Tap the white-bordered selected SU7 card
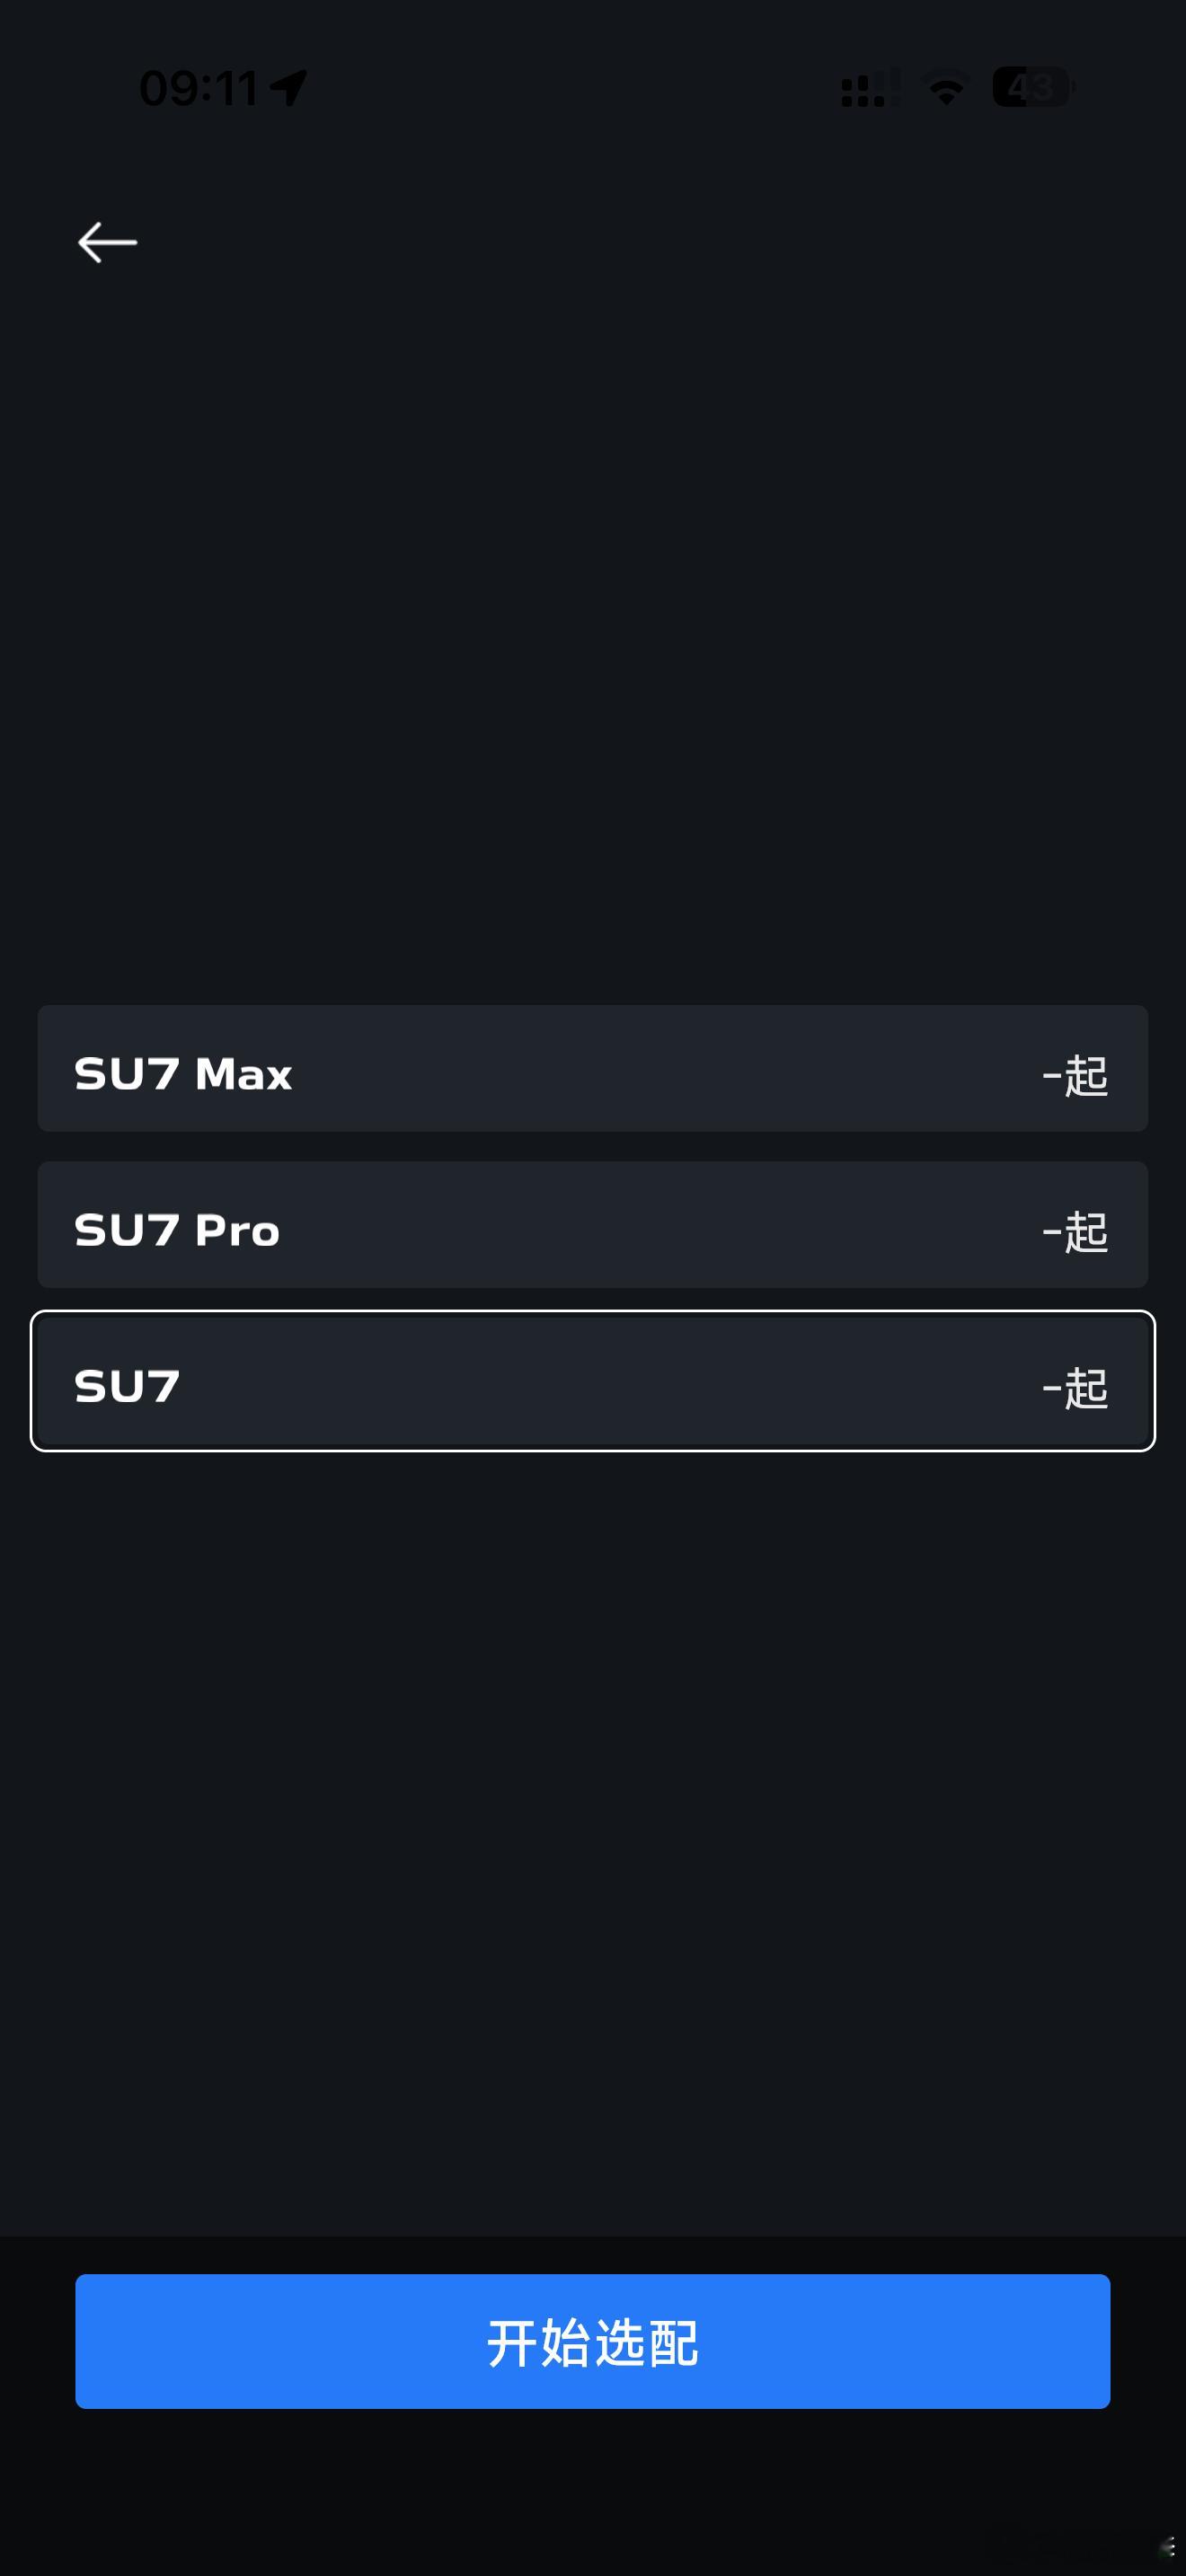This screenshot has height=2576, width=1186. [x=593, y=1384]
